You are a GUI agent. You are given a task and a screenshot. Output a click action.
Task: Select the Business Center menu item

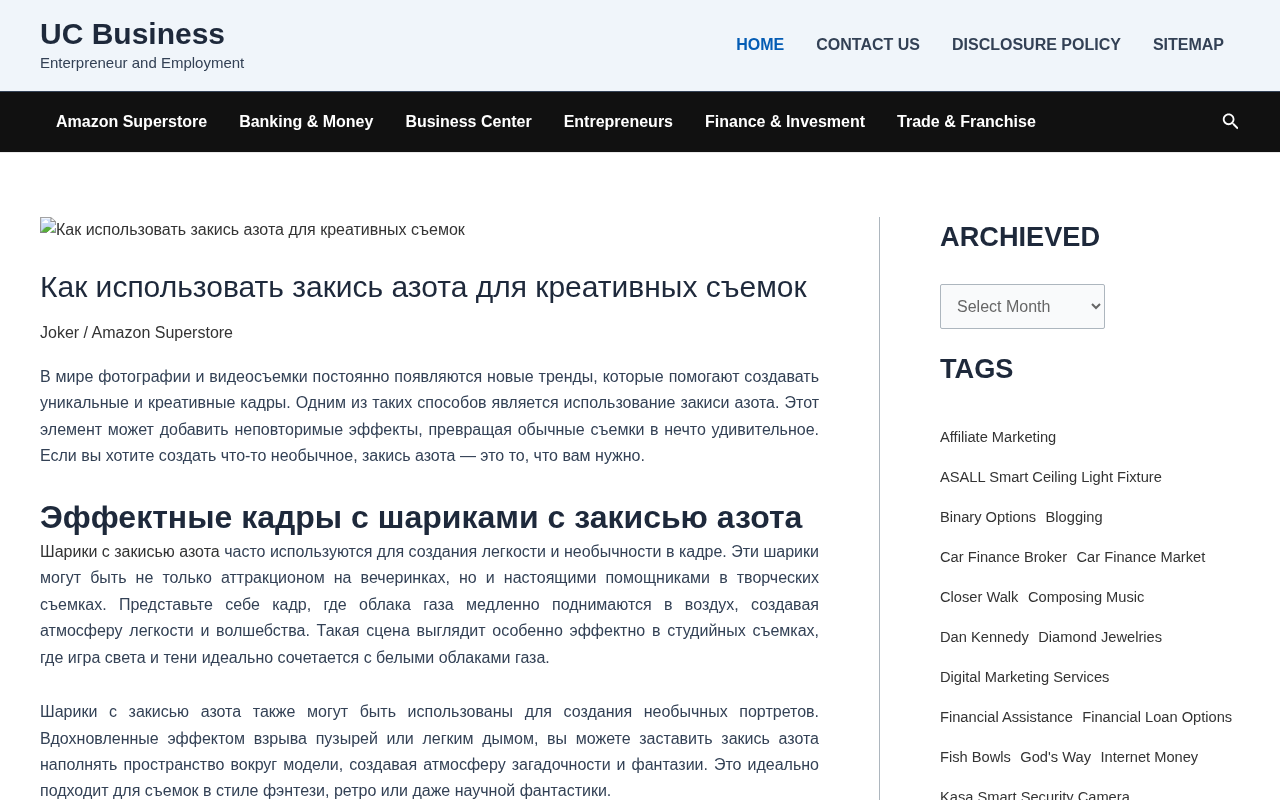pos(468,122)
